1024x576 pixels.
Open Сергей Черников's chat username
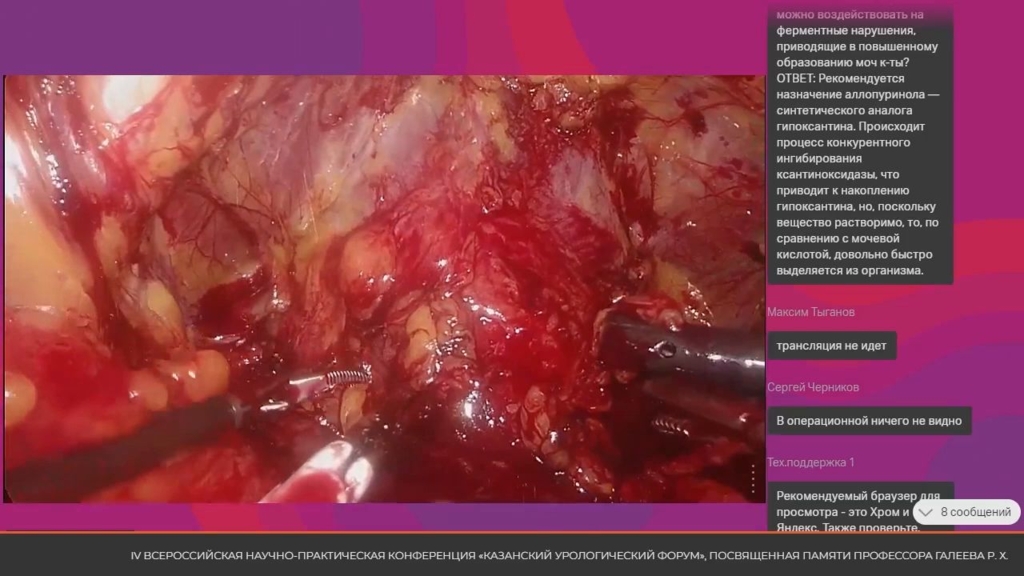pos(813,387)
